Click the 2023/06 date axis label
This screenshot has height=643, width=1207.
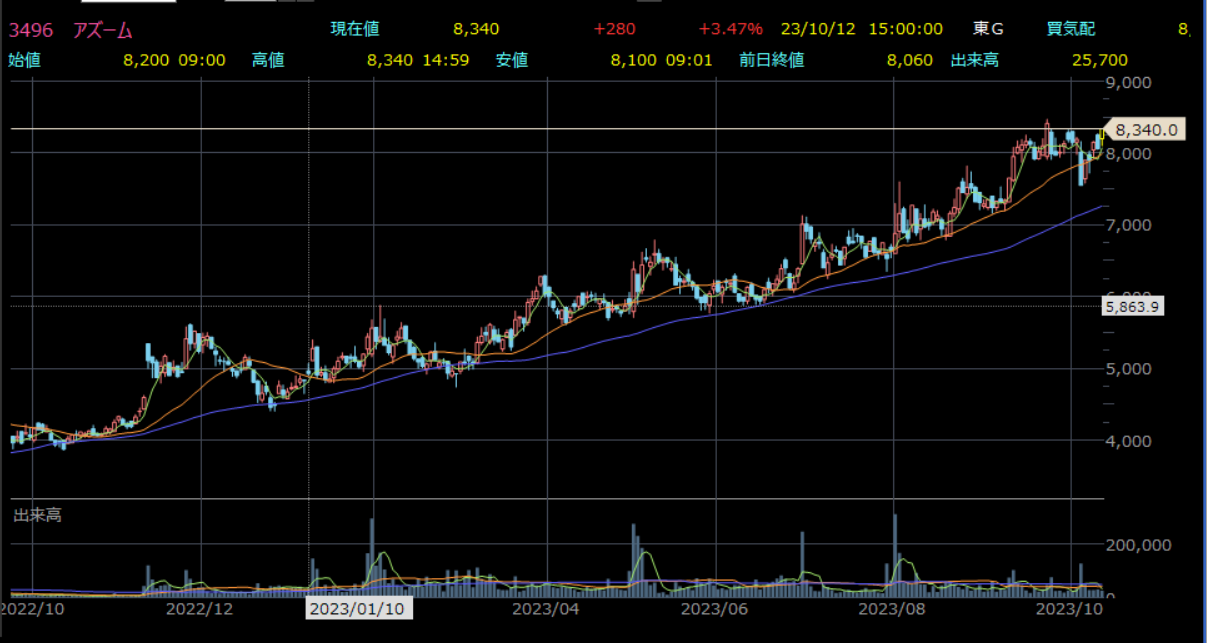point(714,607)
